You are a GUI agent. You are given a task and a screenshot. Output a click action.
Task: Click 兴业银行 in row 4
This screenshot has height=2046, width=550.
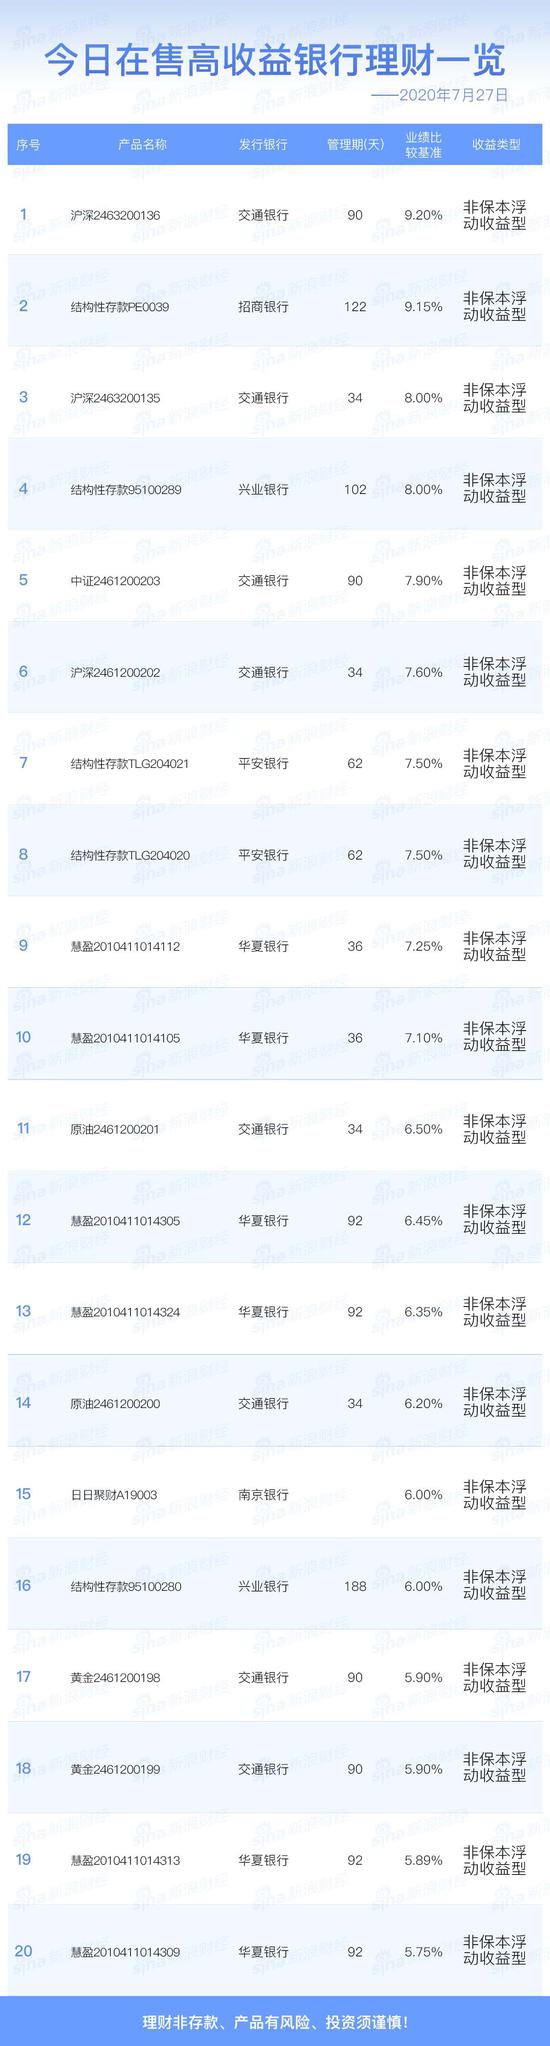[263, 490]
